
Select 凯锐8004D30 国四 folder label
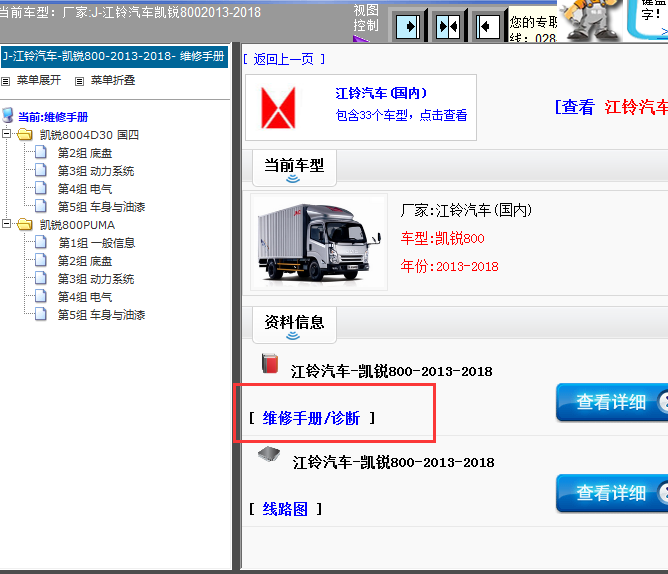coord(89,135)
